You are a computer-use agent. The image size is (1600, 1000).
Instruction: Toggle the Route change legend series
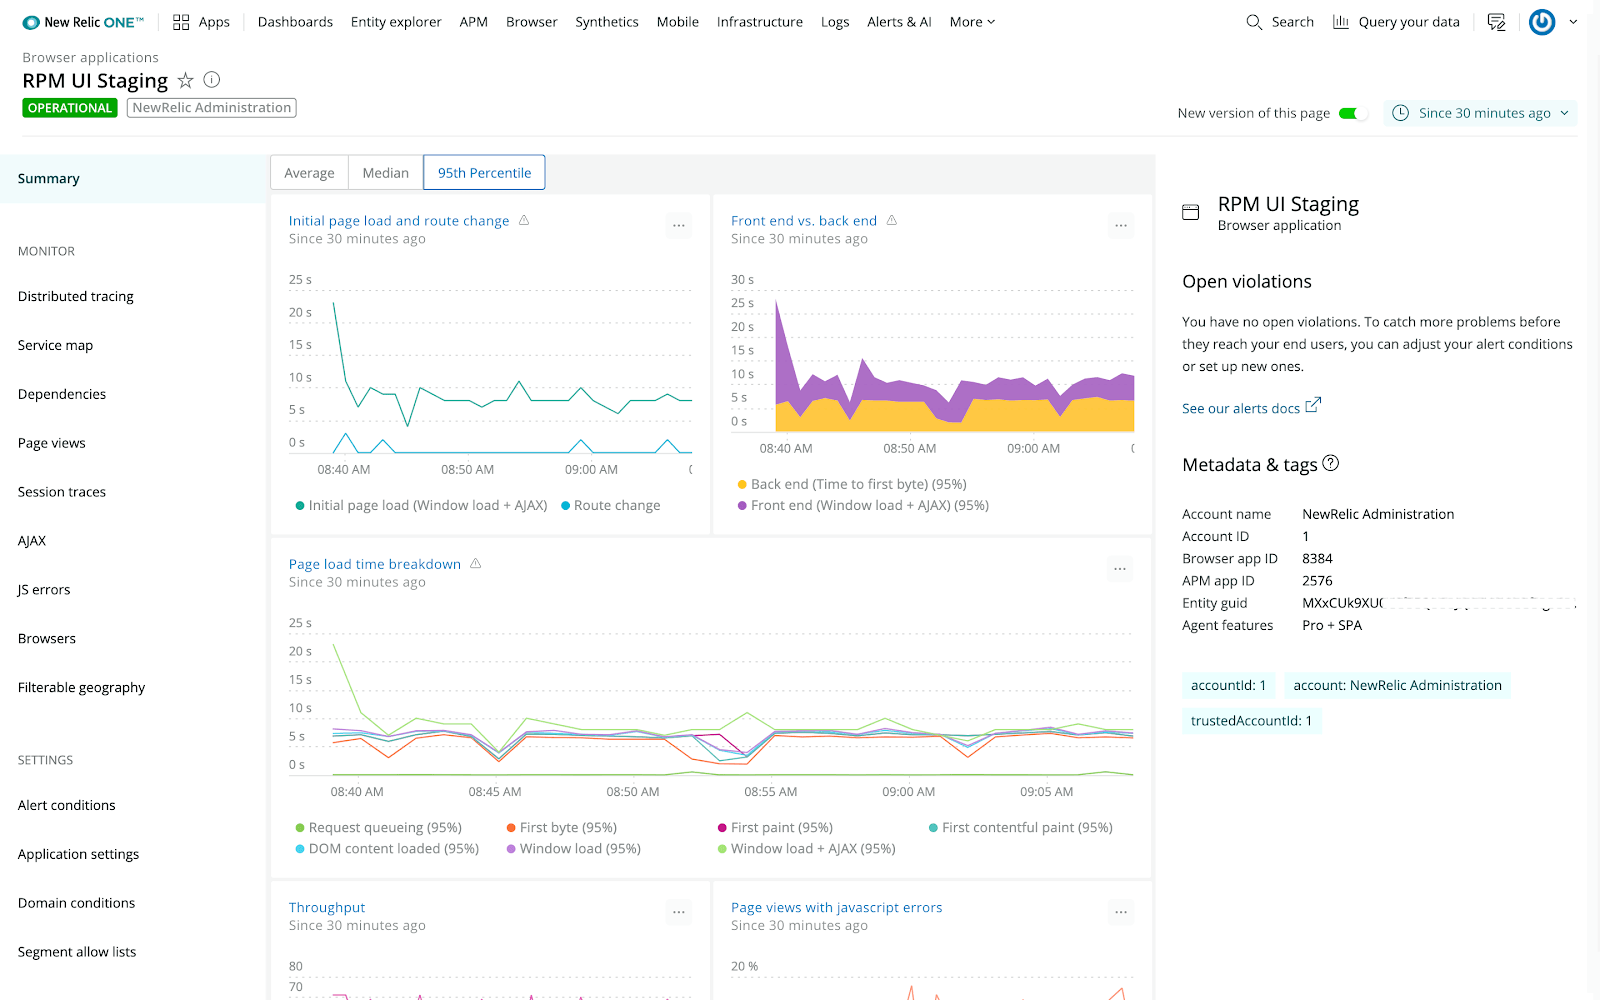click(x=611, y=506)
